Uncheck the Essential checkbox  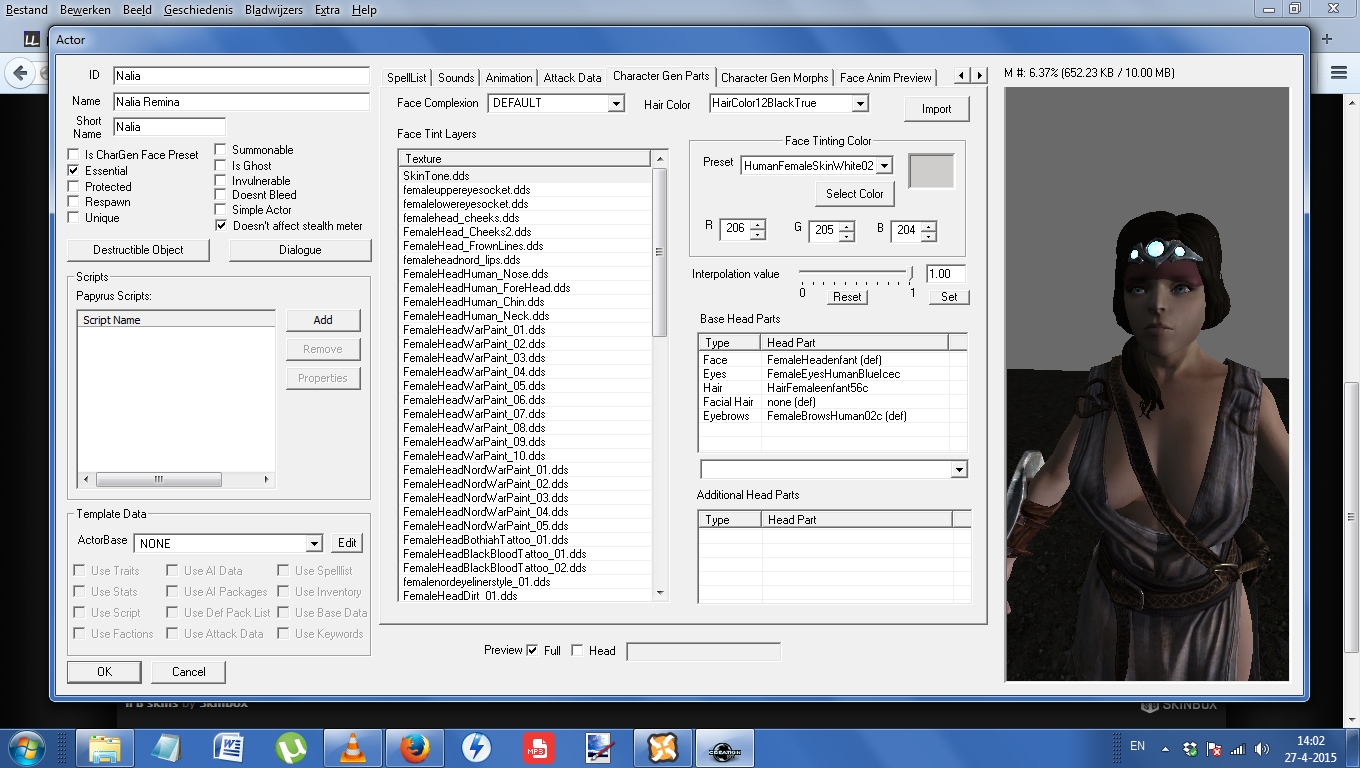tap(73, 171)
